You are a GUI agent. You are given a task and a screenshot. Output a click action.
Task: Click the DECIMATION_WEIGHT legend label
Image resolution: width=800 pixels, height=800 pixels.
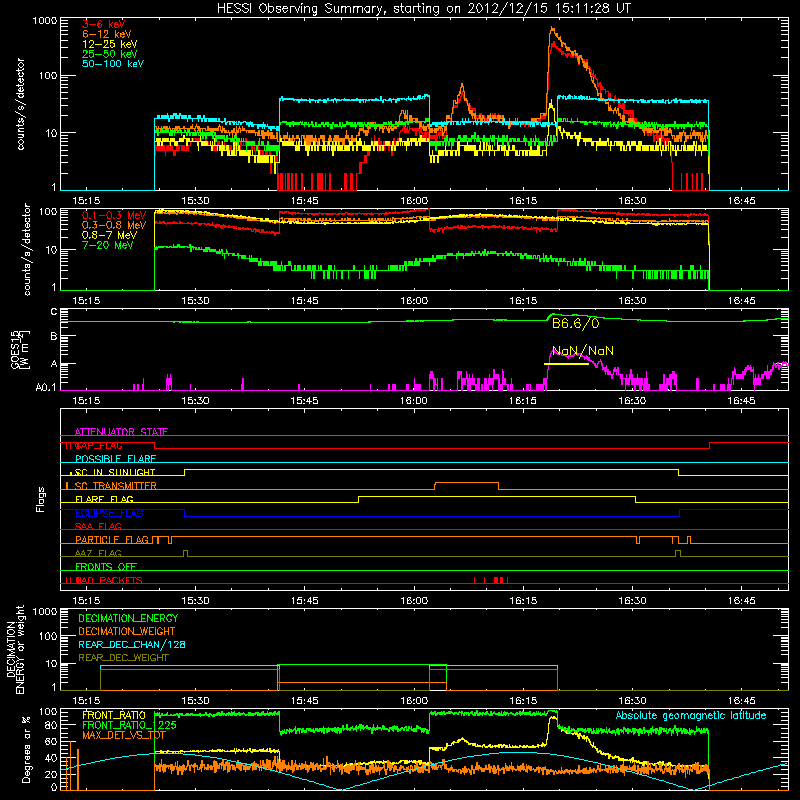coord(127,631)
